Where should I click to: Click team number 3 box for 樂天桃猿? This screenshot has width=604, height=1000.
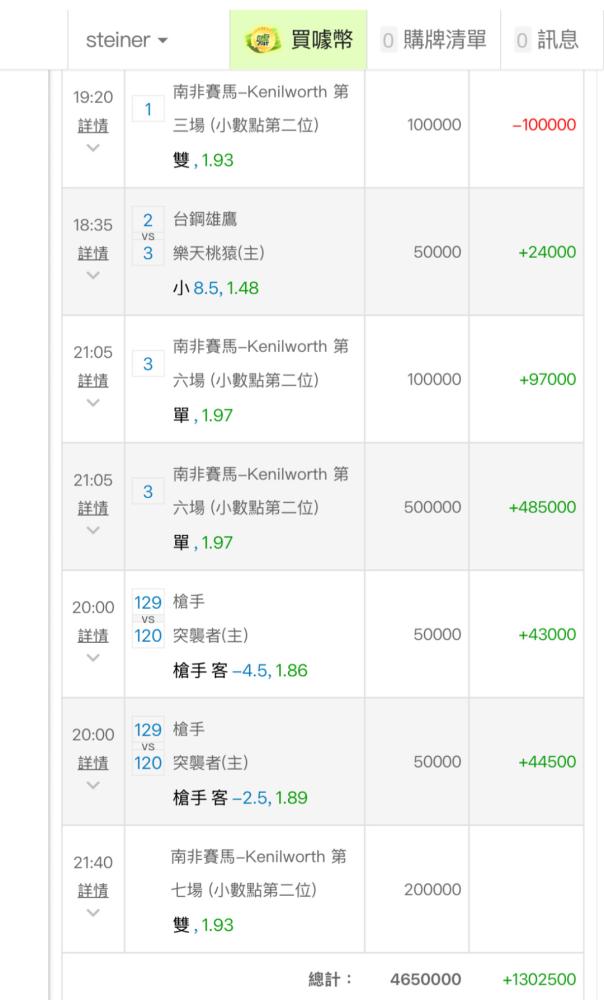click(x=148, y=253)
